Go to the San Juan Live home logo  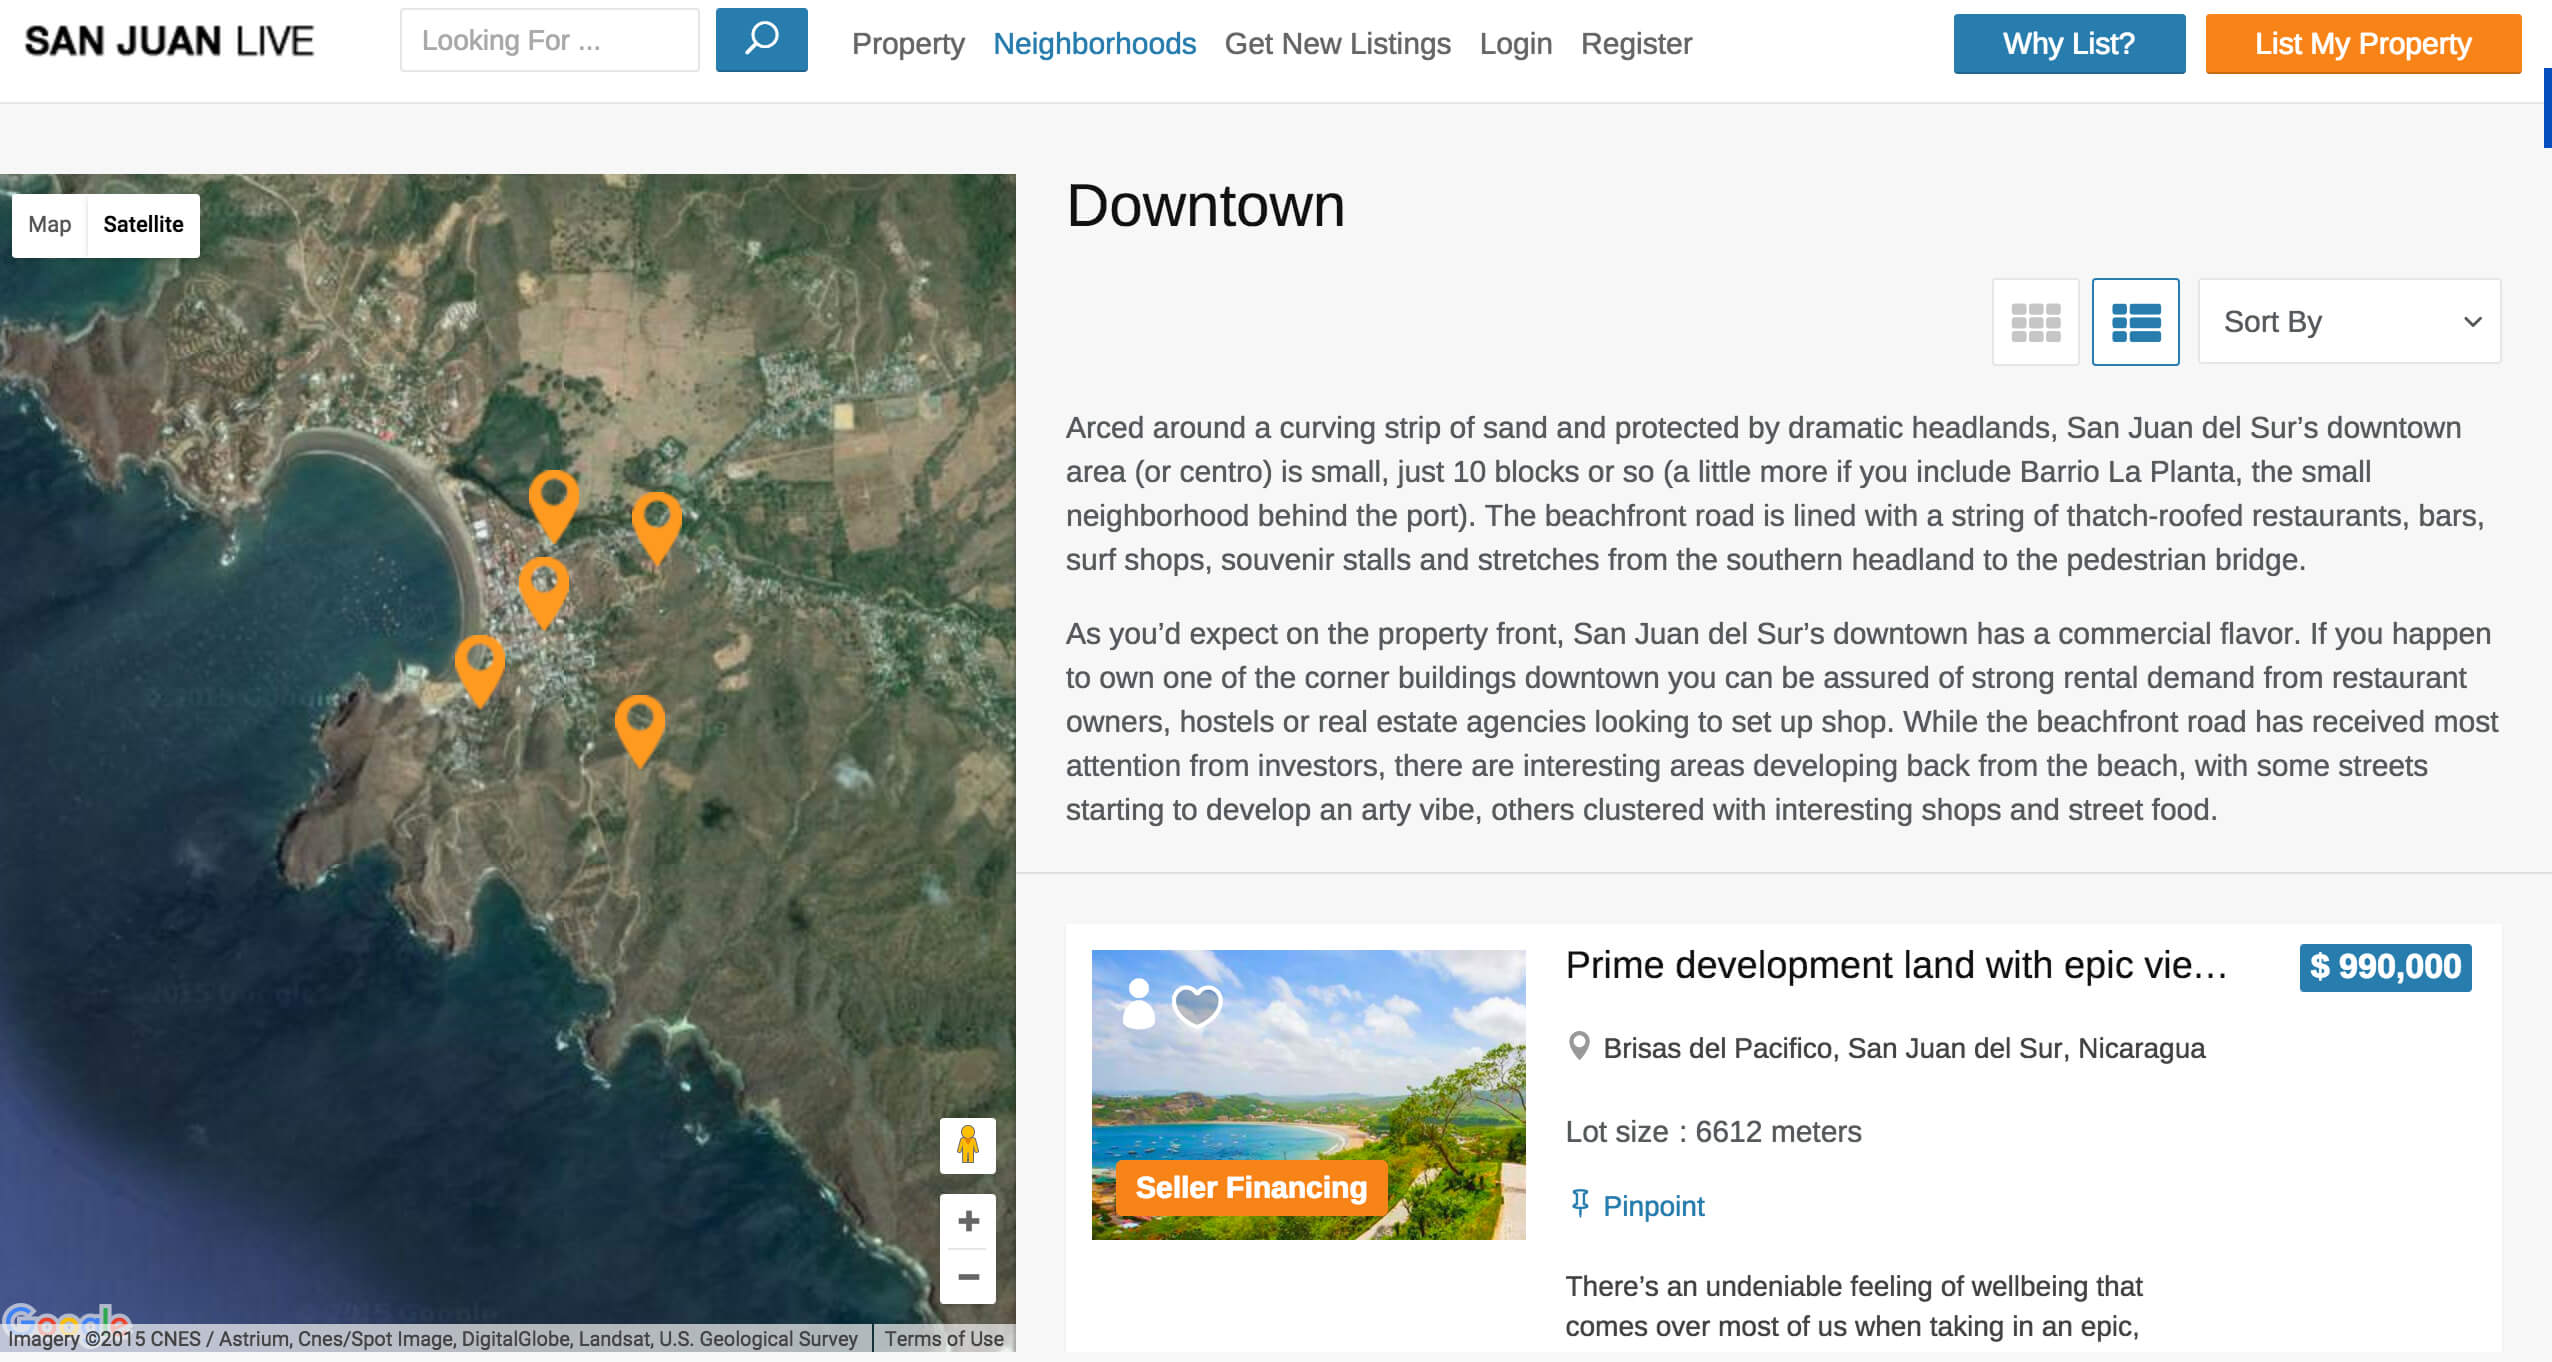[x=169, y=41]
